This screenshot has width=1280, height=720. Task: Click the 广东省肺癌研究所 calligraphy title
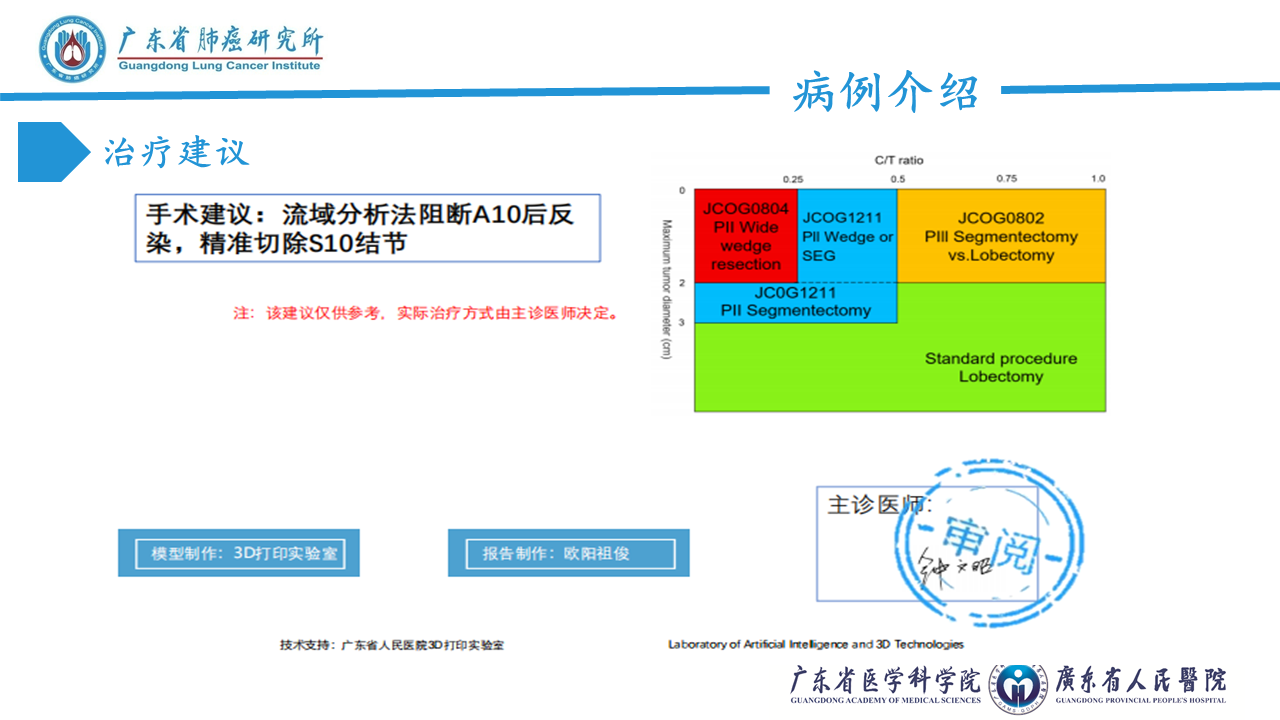[220, 41]
